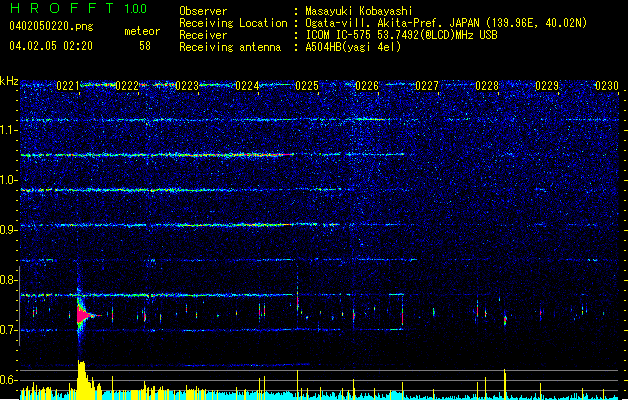
Task: Click the 'Receiving antenna' field label
Action: coord(230,47)
